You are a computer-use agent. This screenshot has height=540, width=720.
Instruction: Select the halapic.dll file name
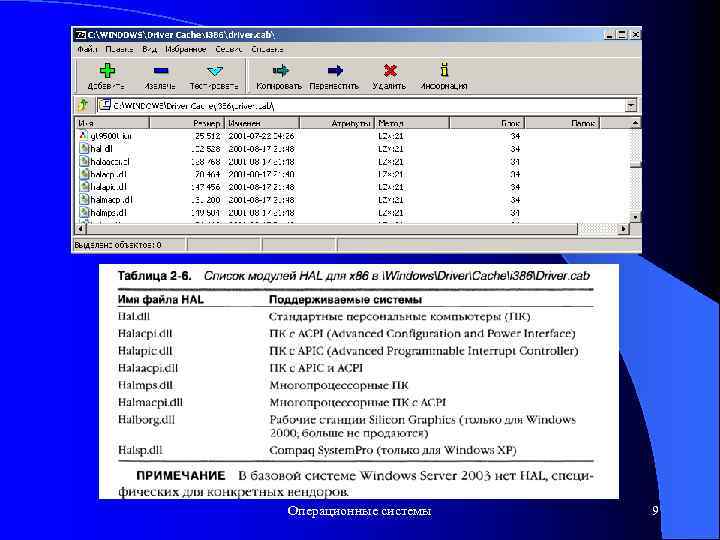(108, 187)
